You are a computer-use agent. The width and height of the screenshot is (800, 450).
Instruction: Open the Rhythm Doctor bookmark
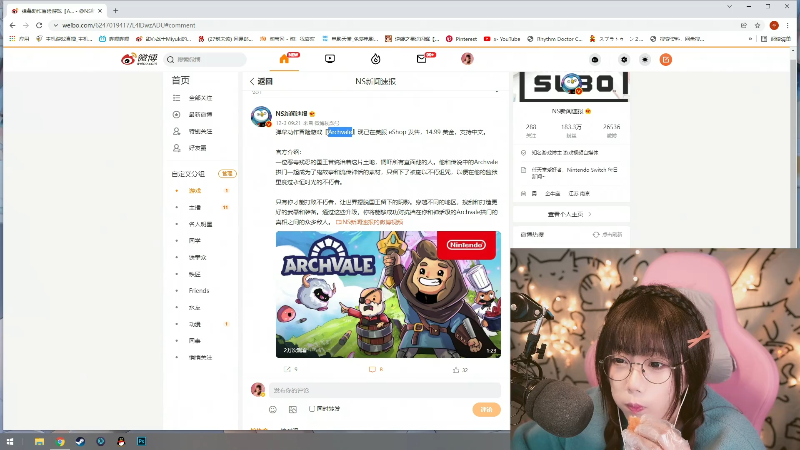(x=554, y=39)
